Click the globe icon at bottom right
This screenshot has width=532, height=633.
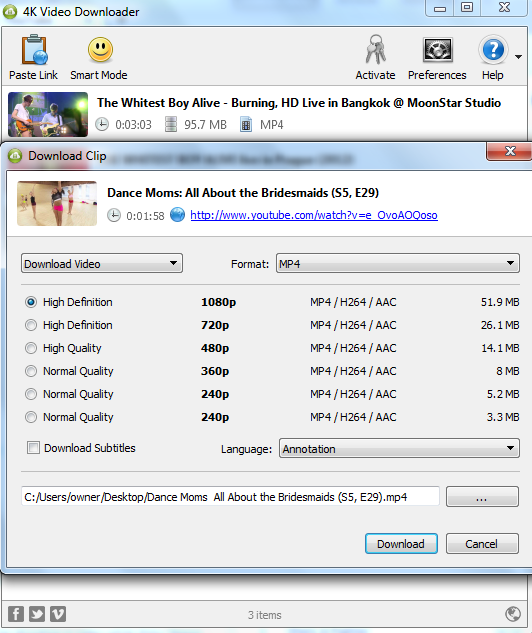tap(513, 614)
